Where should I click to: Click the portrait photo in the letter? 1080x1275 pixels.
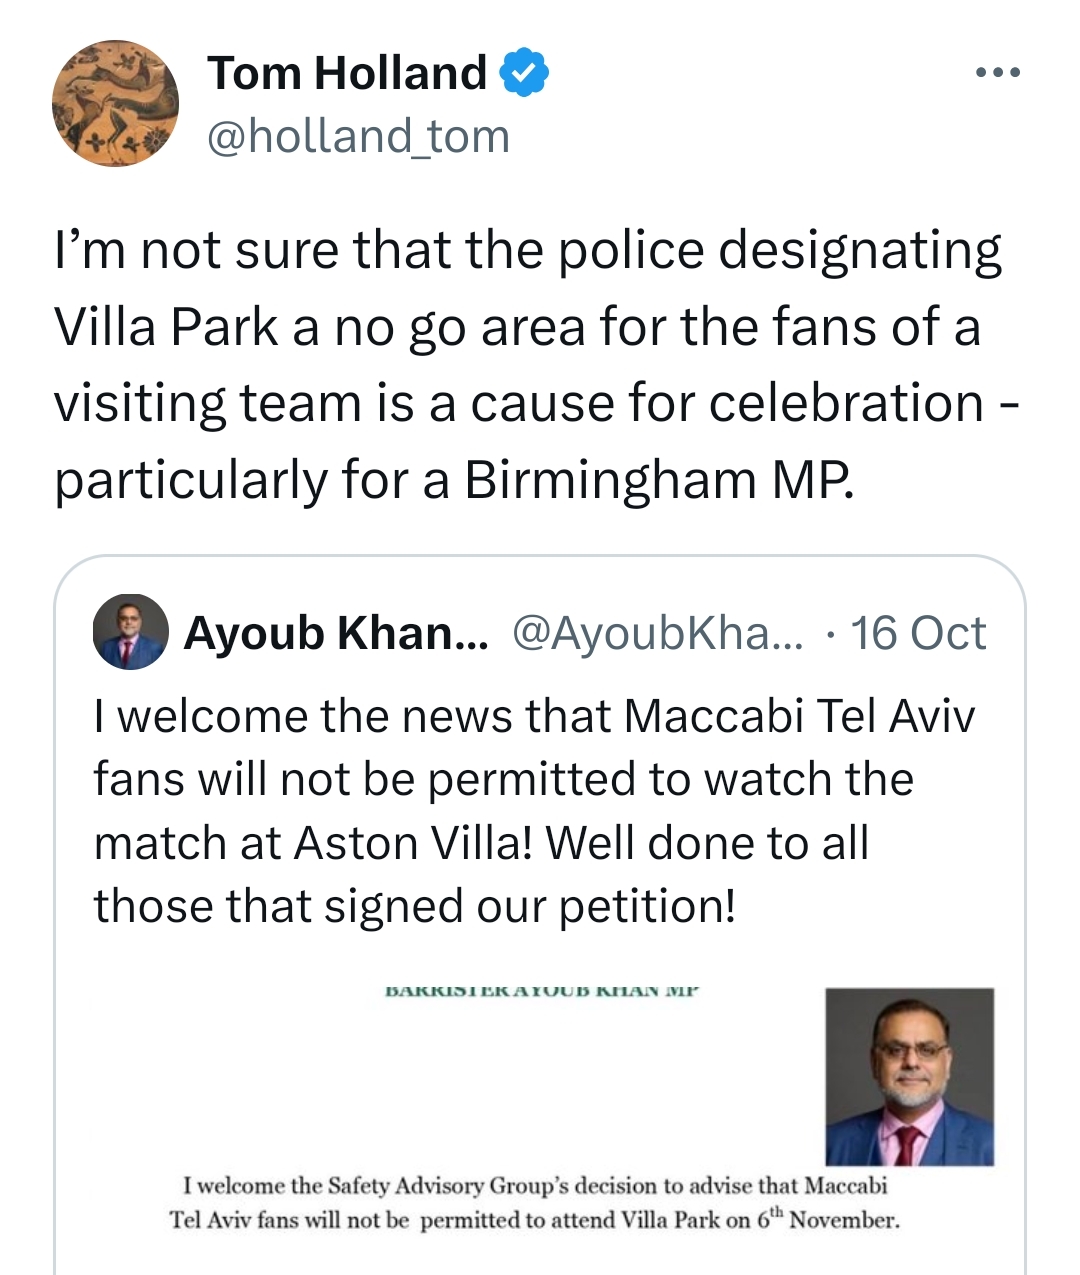[x=909, y=1077]
